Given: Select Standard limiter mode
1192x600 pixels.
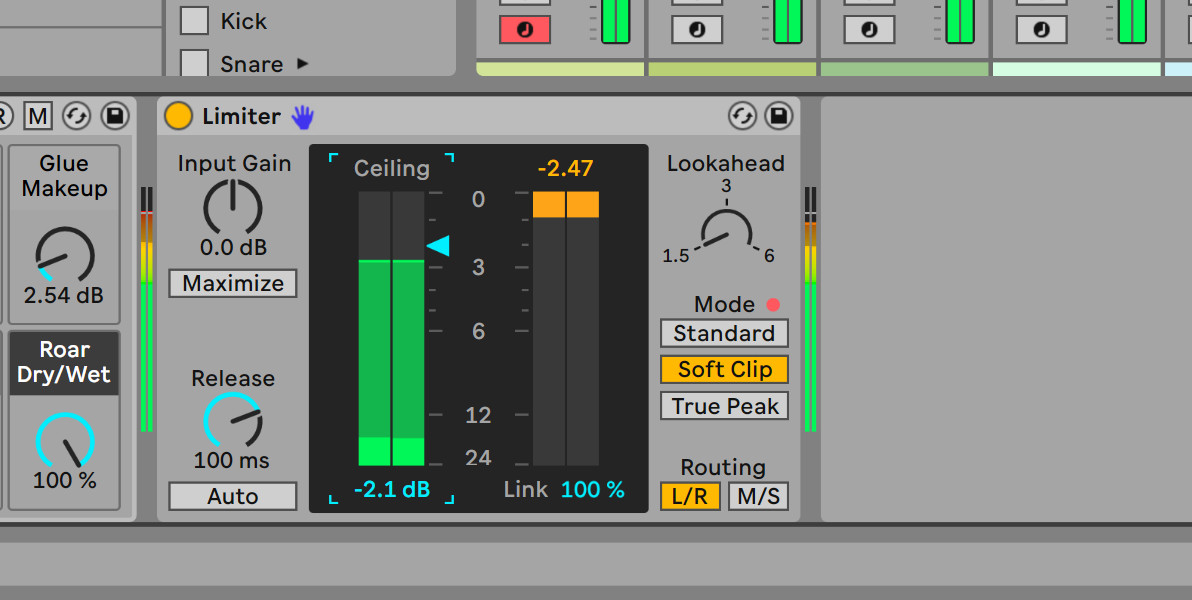Looking at the screenshot, I should 724,333.
